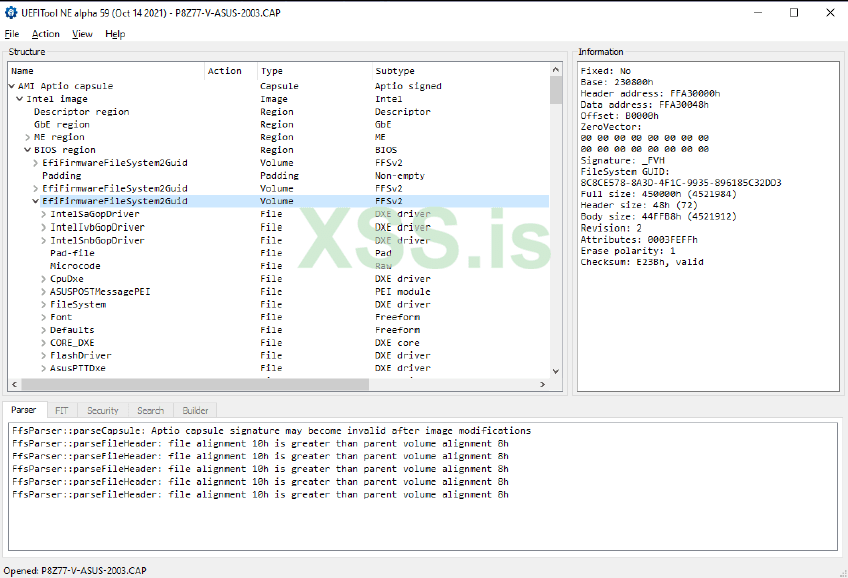This screenshot has height=578, width=848.
Task: Click the vertical scrollbar thumb in Structure
Action: [555, 90]
